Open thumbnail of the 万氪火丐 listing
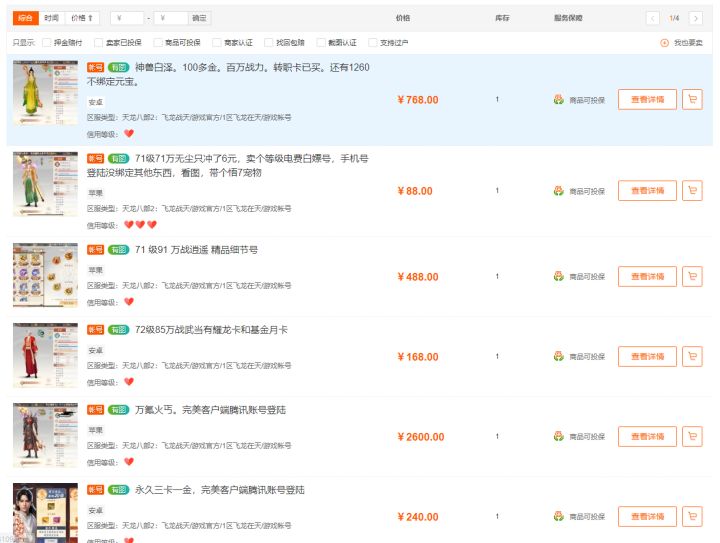 click(x=45, y=435)
